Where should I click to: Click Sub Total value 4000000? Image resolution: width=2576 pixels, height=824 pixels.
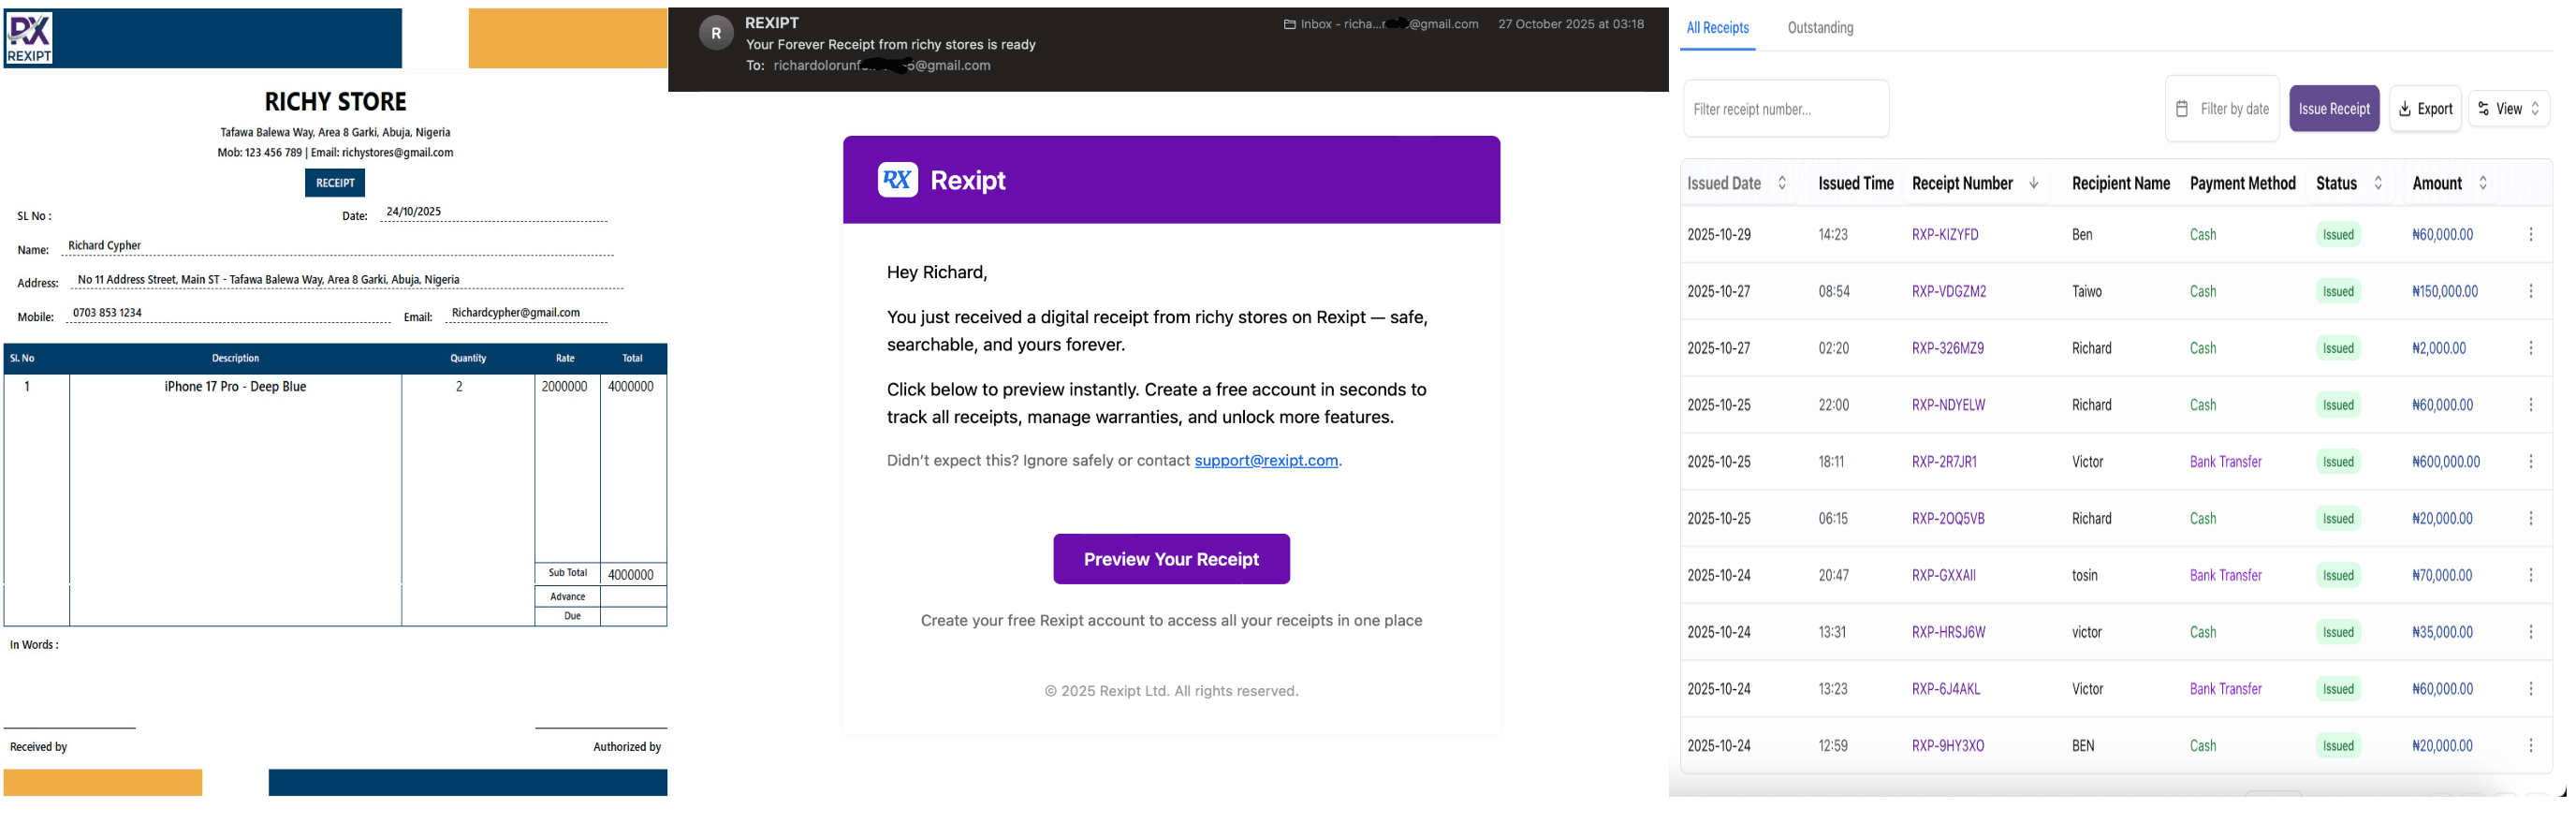click(630, 575)
